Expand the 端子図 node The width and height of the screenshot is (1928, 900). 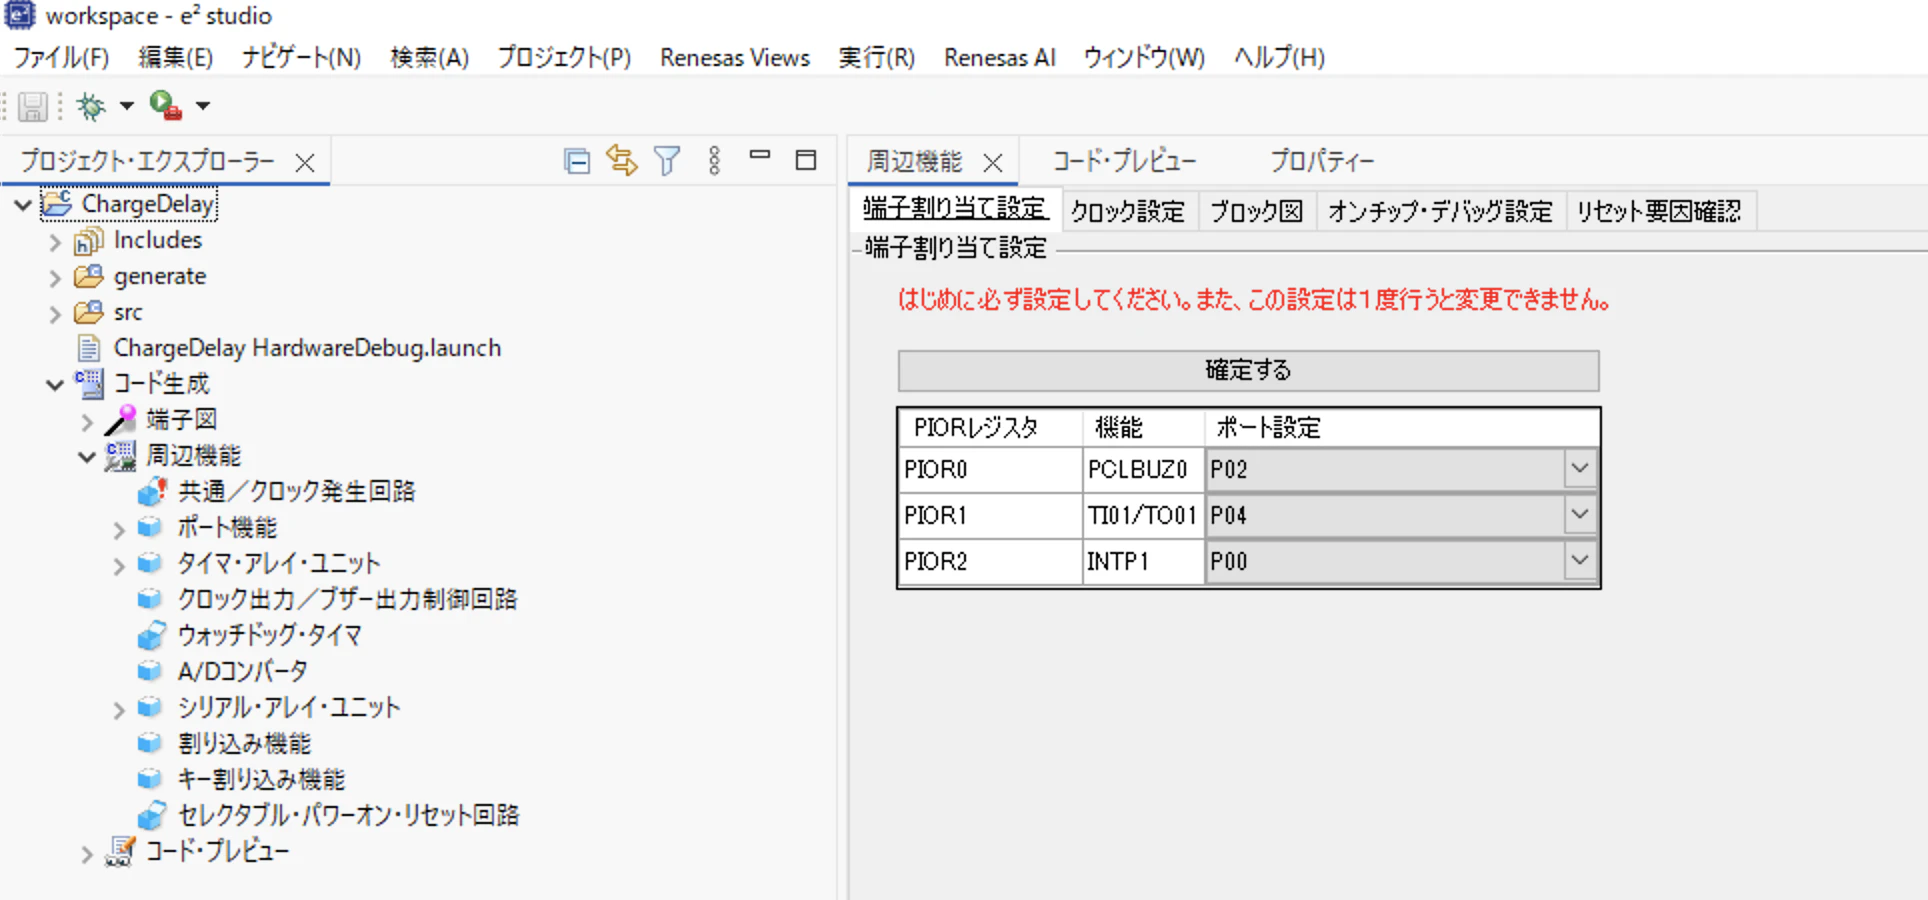click(x=87, y=422)
